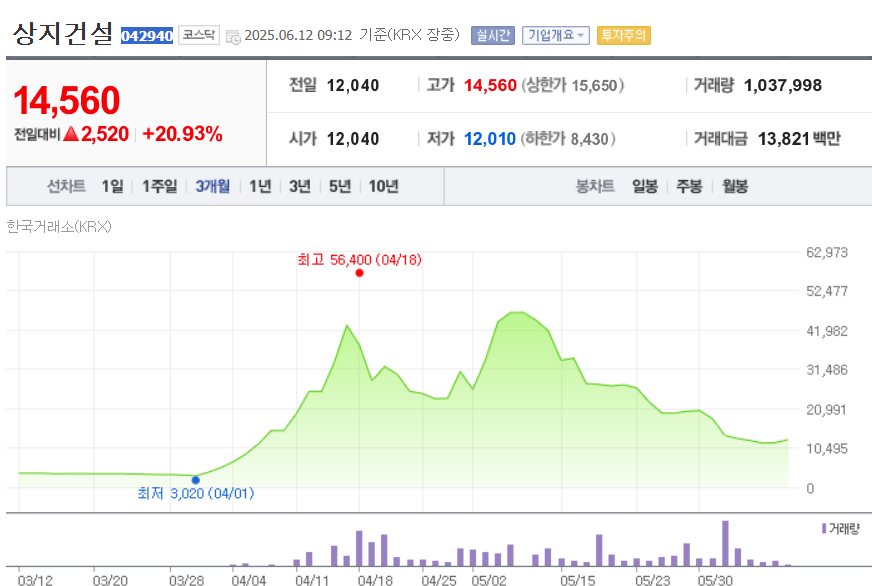Click the 전일 12,040 value
Screen dimensions: 872x586
click(353, 86)
